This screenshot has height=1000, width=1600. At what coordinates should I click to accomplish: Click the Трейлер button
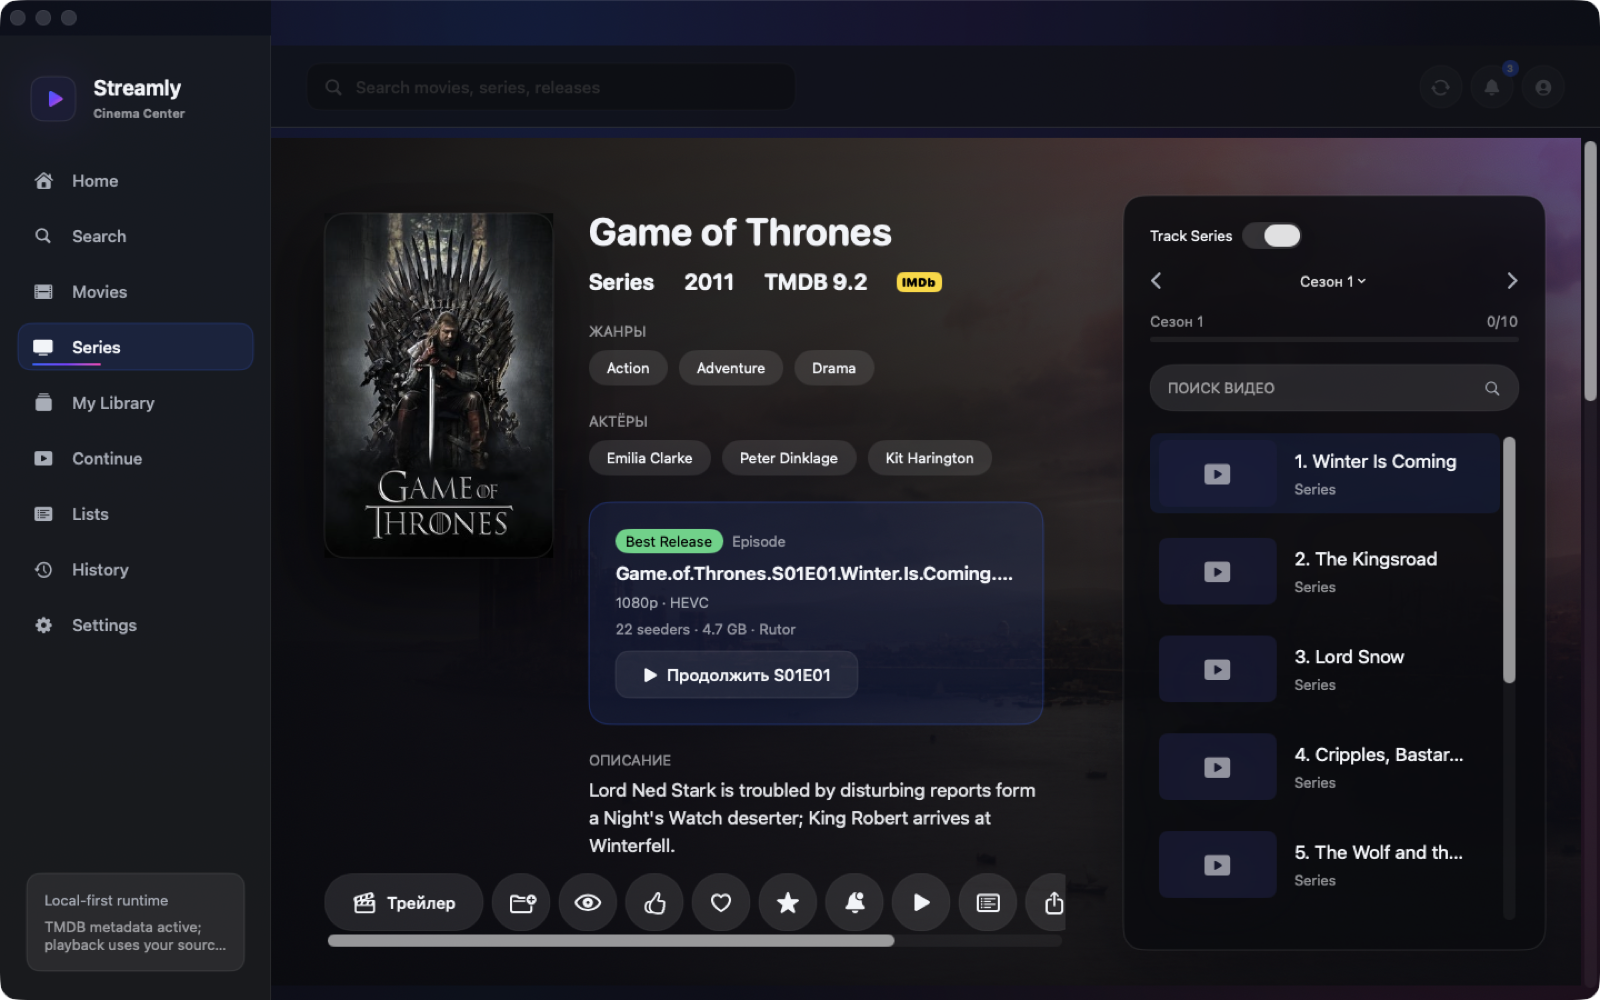tap(404, 903)
